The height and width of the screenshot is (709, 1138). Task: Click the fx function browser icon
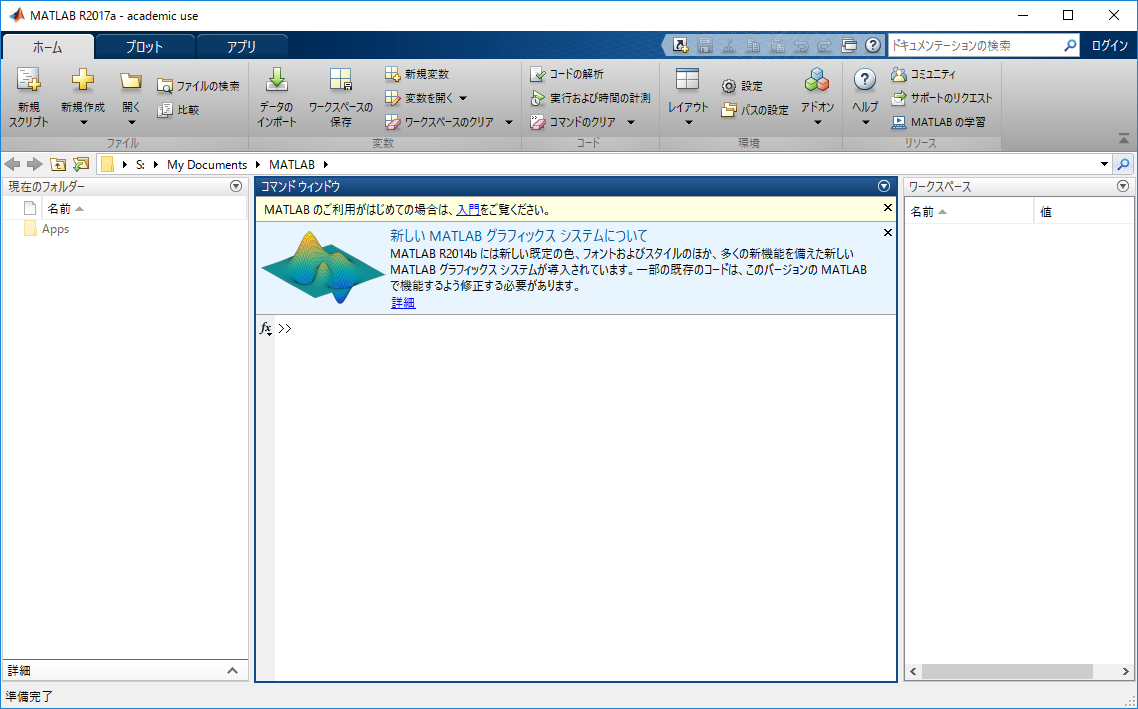click(x=266, y=329)
